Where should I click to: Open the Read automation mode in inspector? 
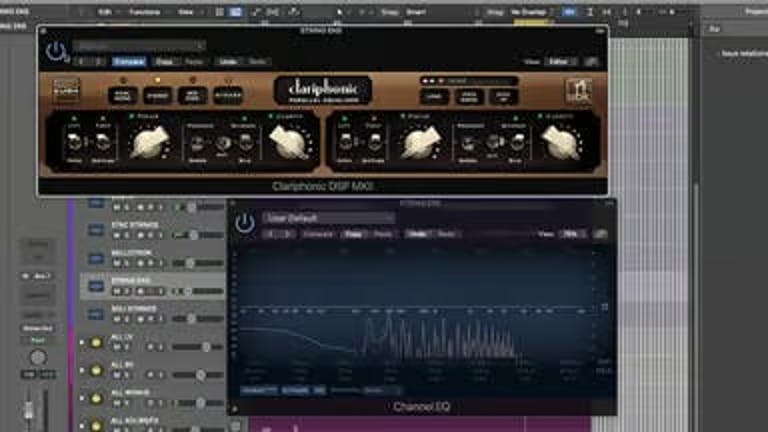37,340
